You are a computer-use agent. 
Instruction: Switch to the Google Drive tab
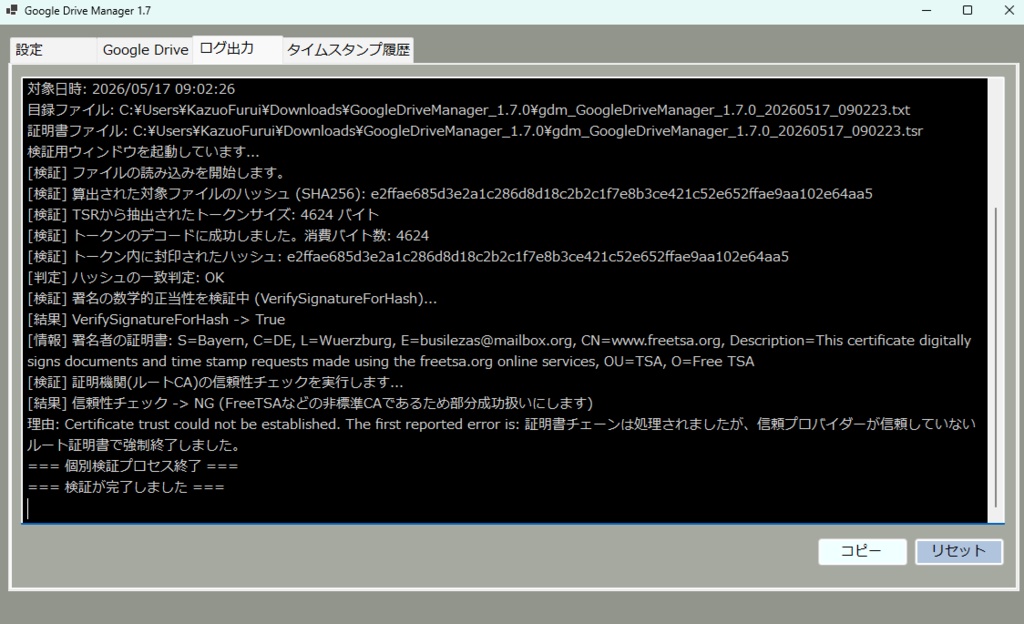click(145, 50)
